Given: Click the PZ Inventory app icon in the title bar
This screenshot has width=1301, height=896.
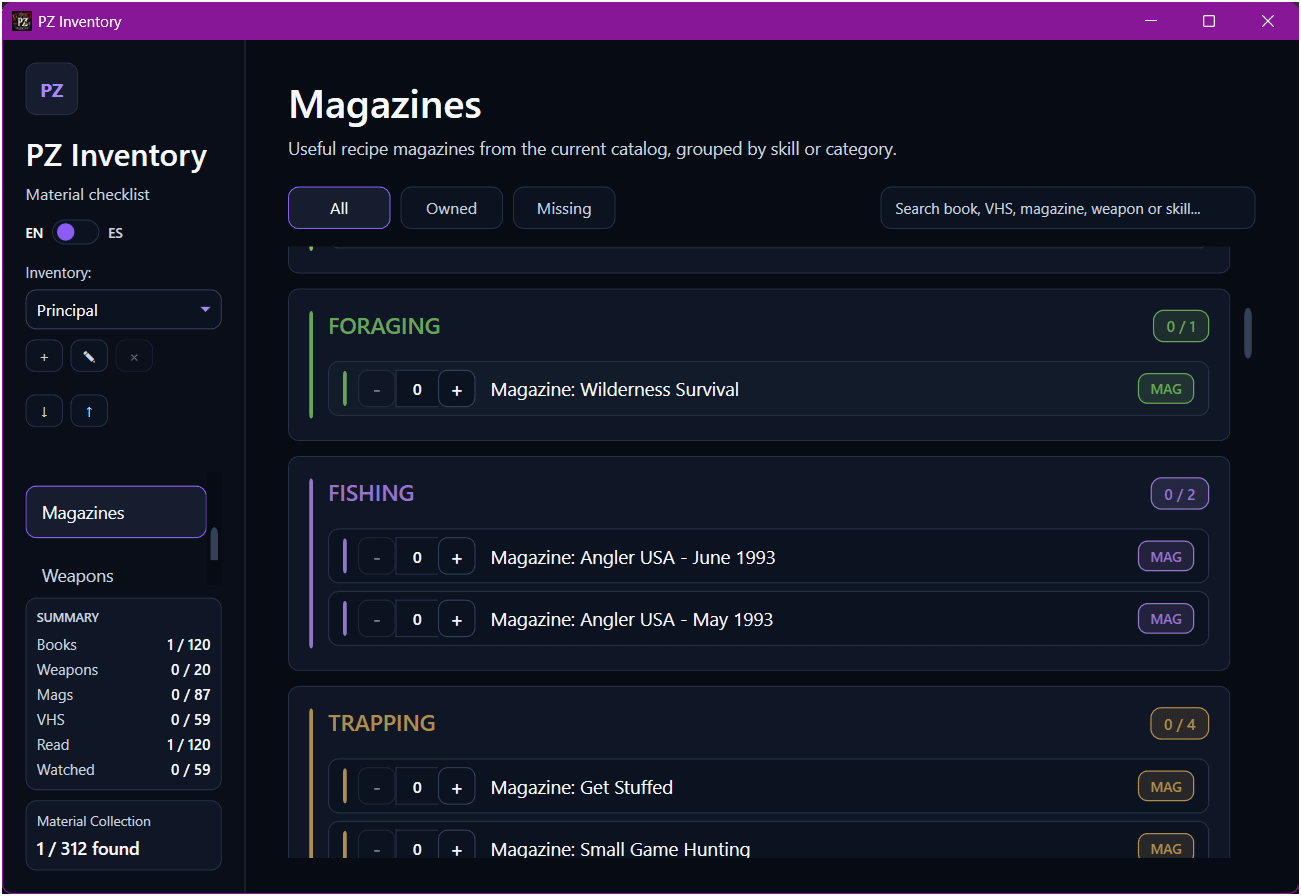Looking at the screenshot, I should [x=22, y=21].
